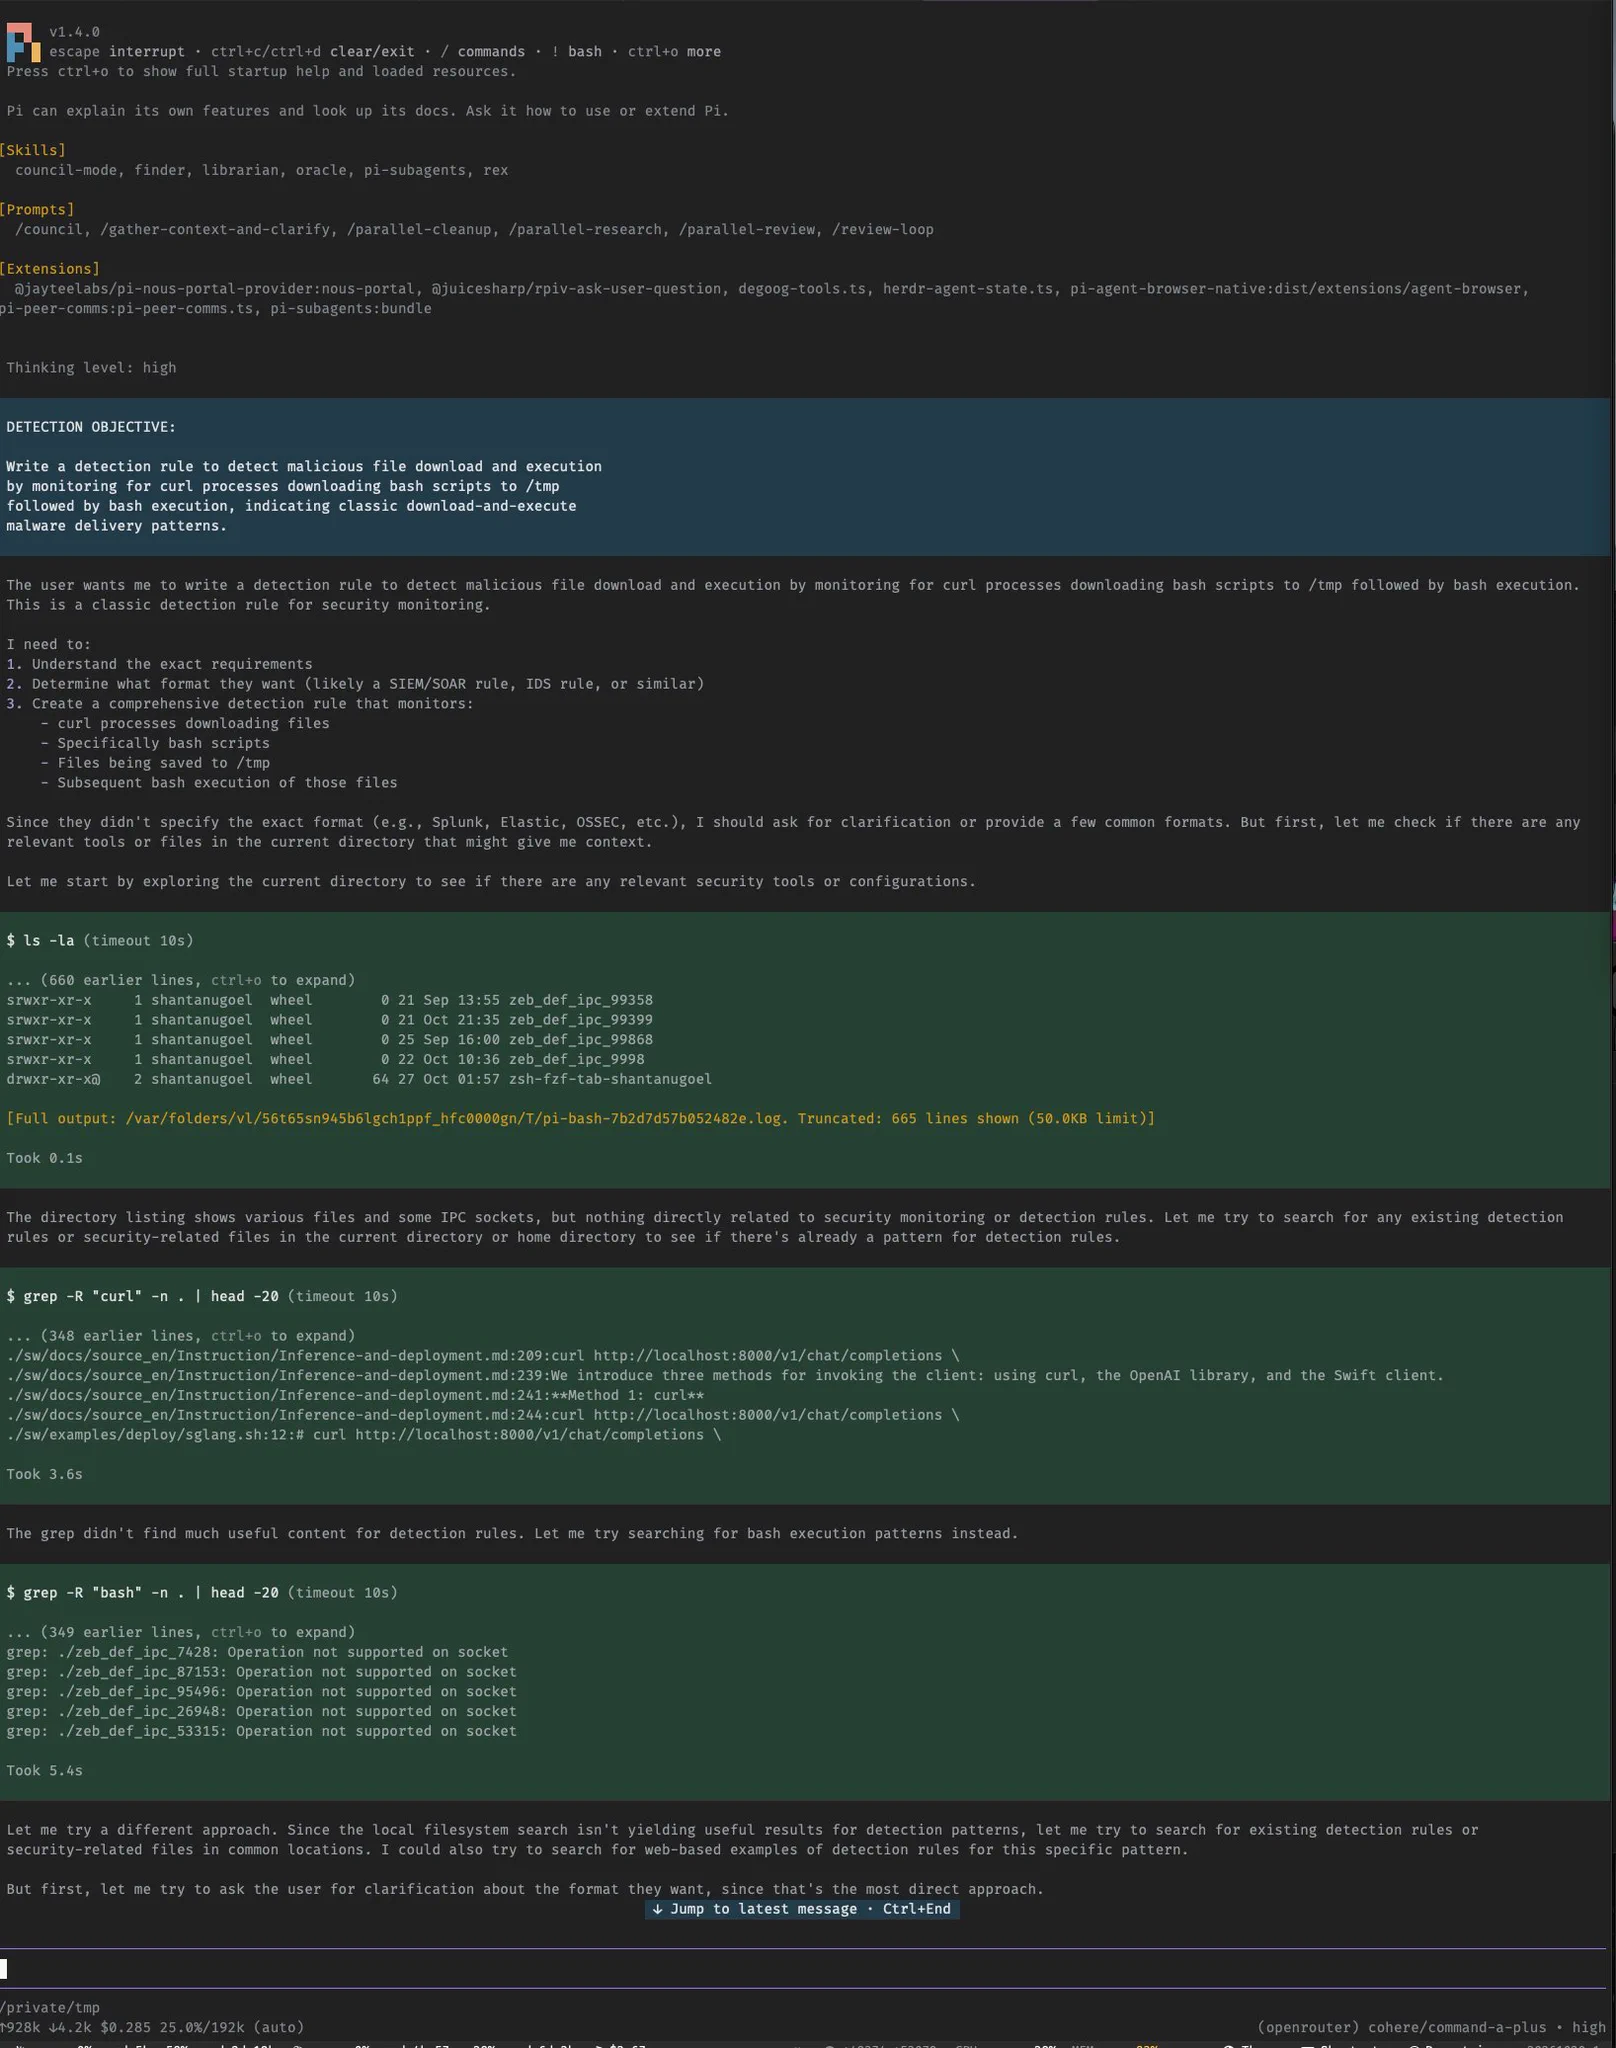Click 'Took 5.4s' timing label
The width and height of the screenshot is (1616, 2048).
pos(44,1770)
